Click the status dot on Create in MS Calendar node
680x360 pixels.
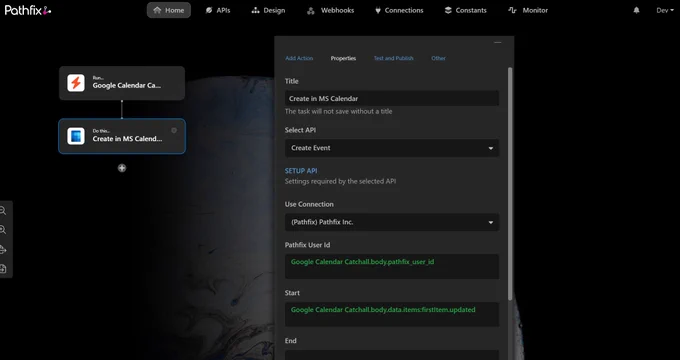174,130
